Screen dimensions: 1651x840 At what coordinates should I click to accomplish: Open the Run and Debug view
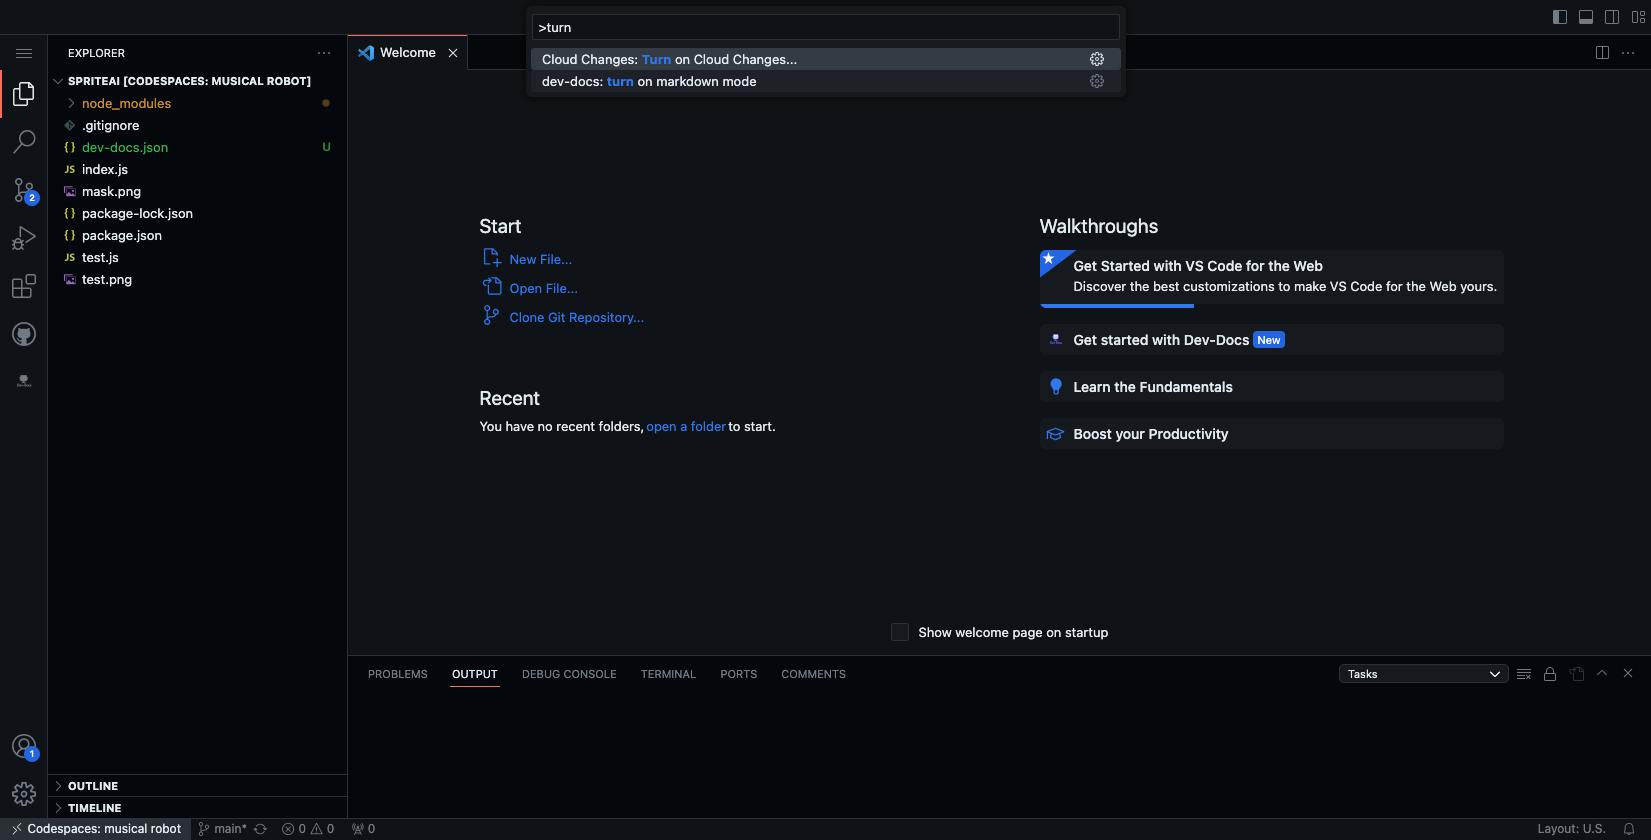pyautogui.click(x=24, y=238)
